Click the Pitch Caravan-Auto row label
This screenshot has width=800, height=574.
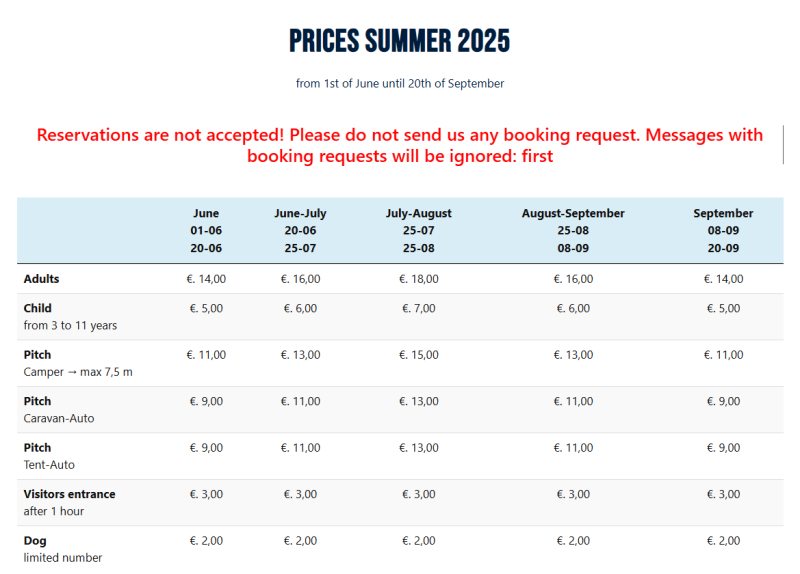pos(38,401)
